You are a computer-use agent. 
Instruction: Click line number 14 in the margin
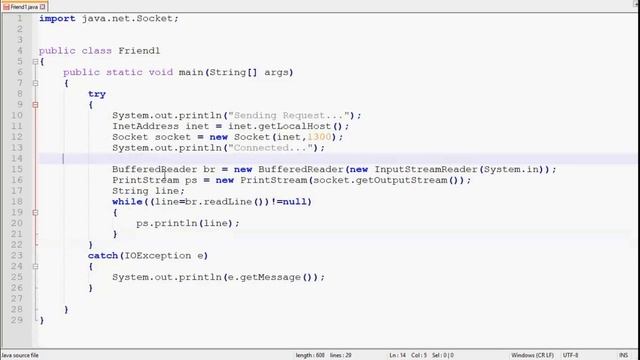click(x=17, y=158)
